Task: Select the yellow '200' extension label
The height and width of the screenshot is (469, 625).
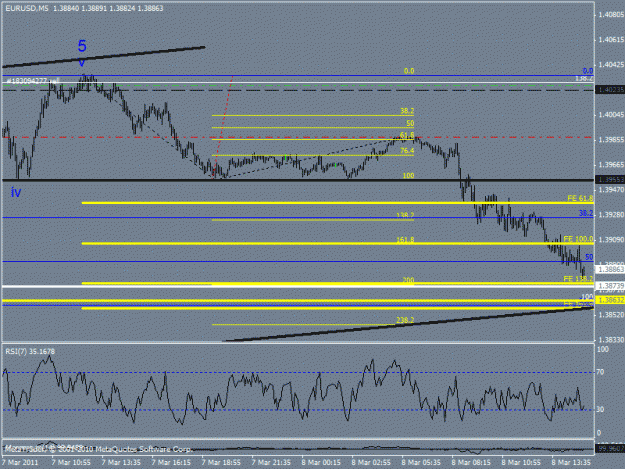Action: coord(408,280)
